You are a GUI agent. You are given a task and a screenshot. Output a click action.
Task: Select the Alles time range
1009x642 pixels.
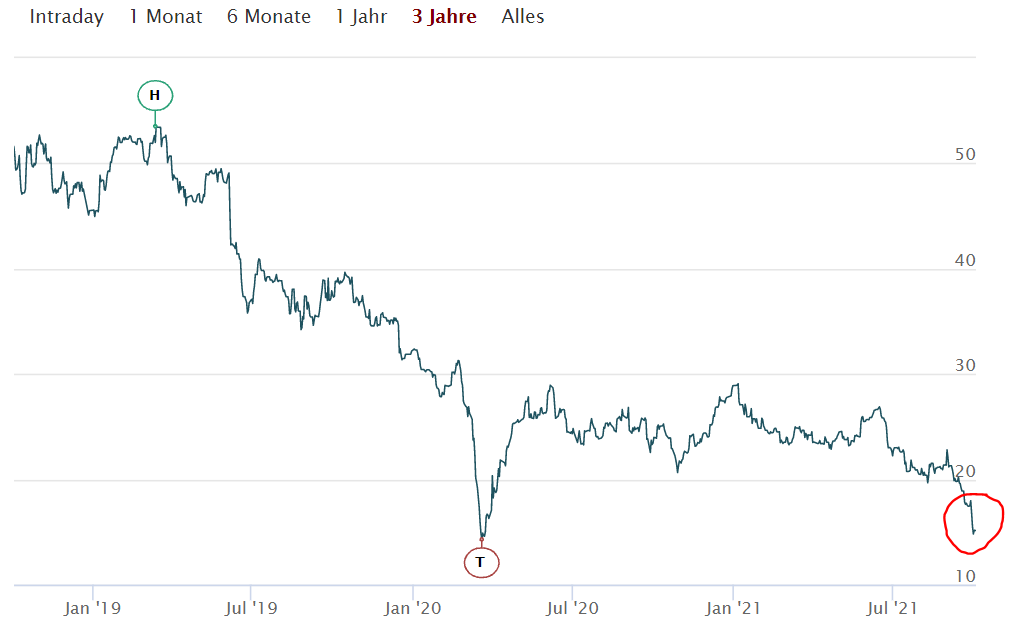coord(523,17)
